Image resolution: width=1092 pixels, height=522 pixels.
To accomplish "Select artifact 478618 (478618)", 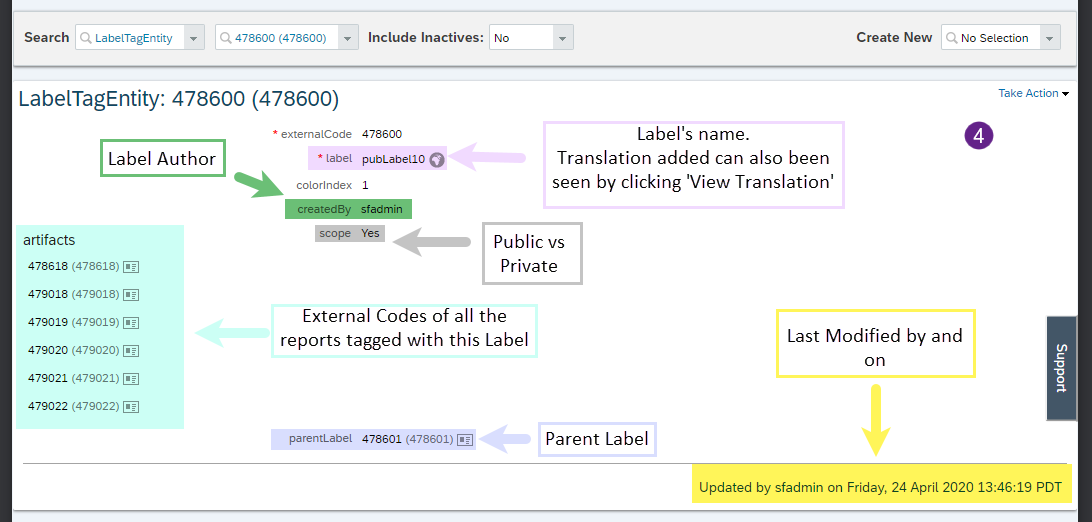I will pyautogui.click(x=74, y=266).
